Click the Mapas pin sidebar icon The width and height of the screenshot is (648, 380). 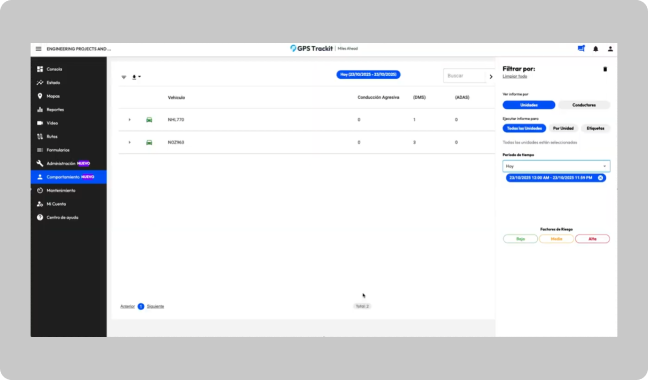[40, 96]
